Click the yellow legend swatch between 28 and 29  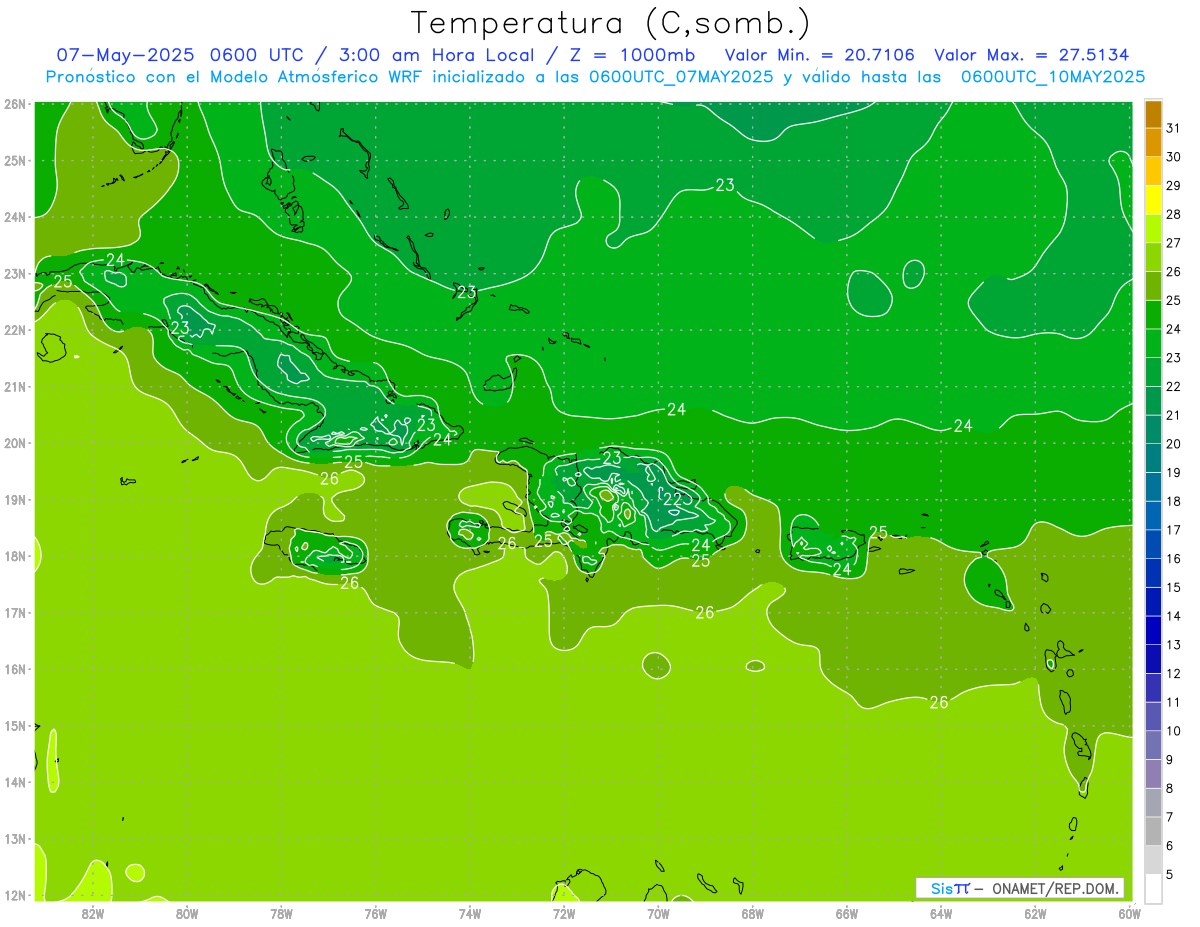1154,200
